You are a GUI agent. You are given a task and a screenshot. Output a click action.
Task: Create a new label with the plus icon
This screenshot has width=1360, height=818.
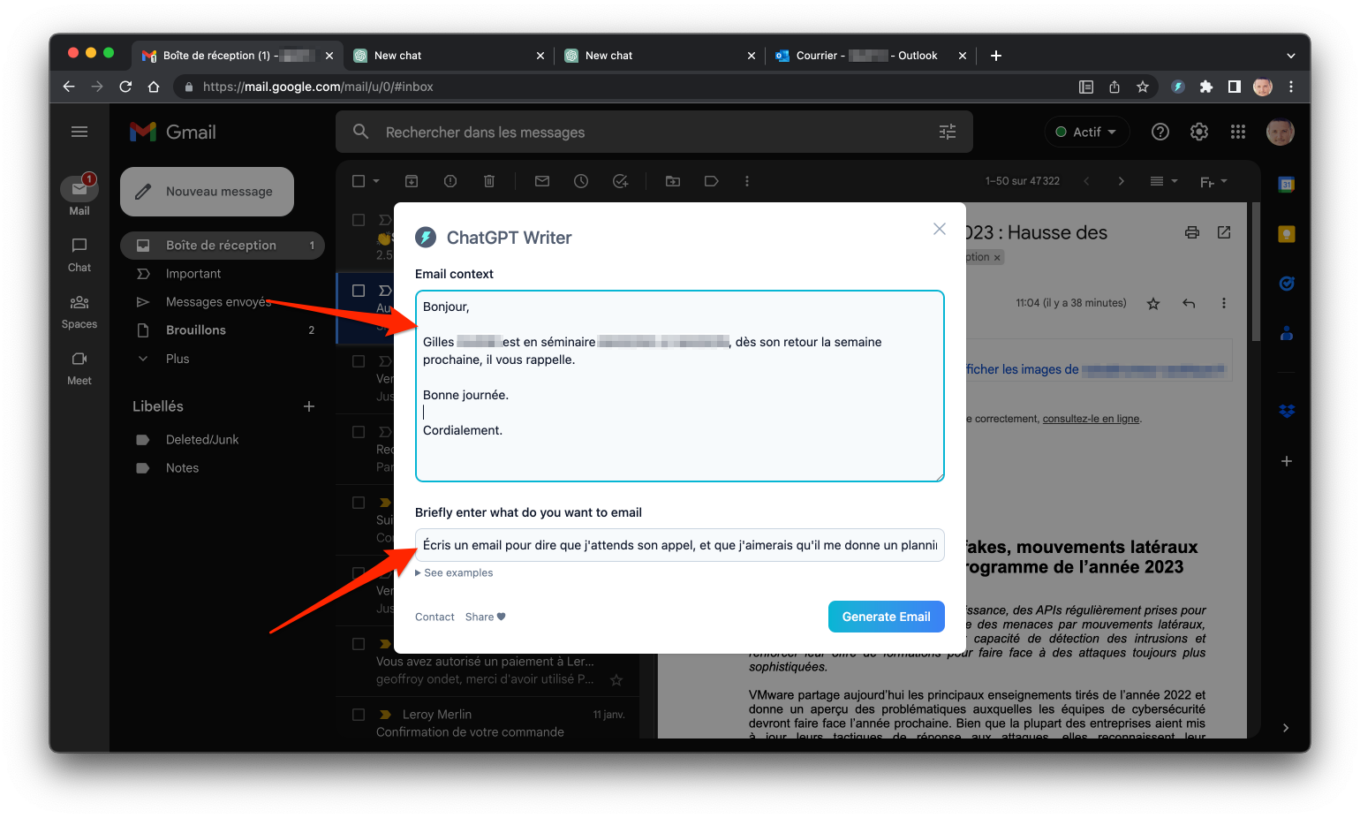pyautogui.click(x=309, y=406)
